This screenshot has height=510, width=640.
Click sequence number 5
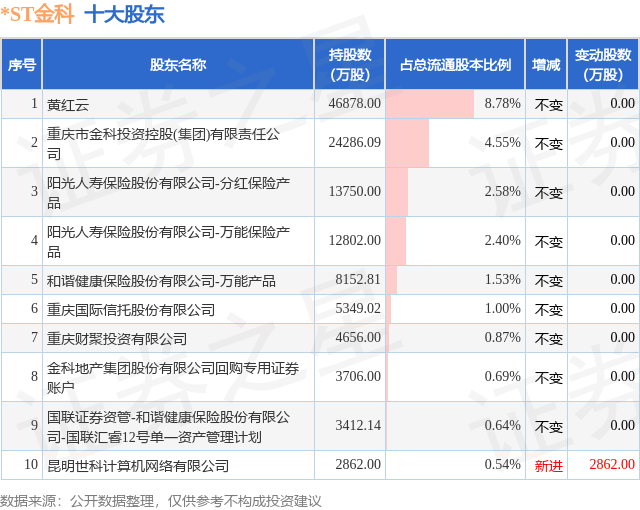[x=34, y=279]
